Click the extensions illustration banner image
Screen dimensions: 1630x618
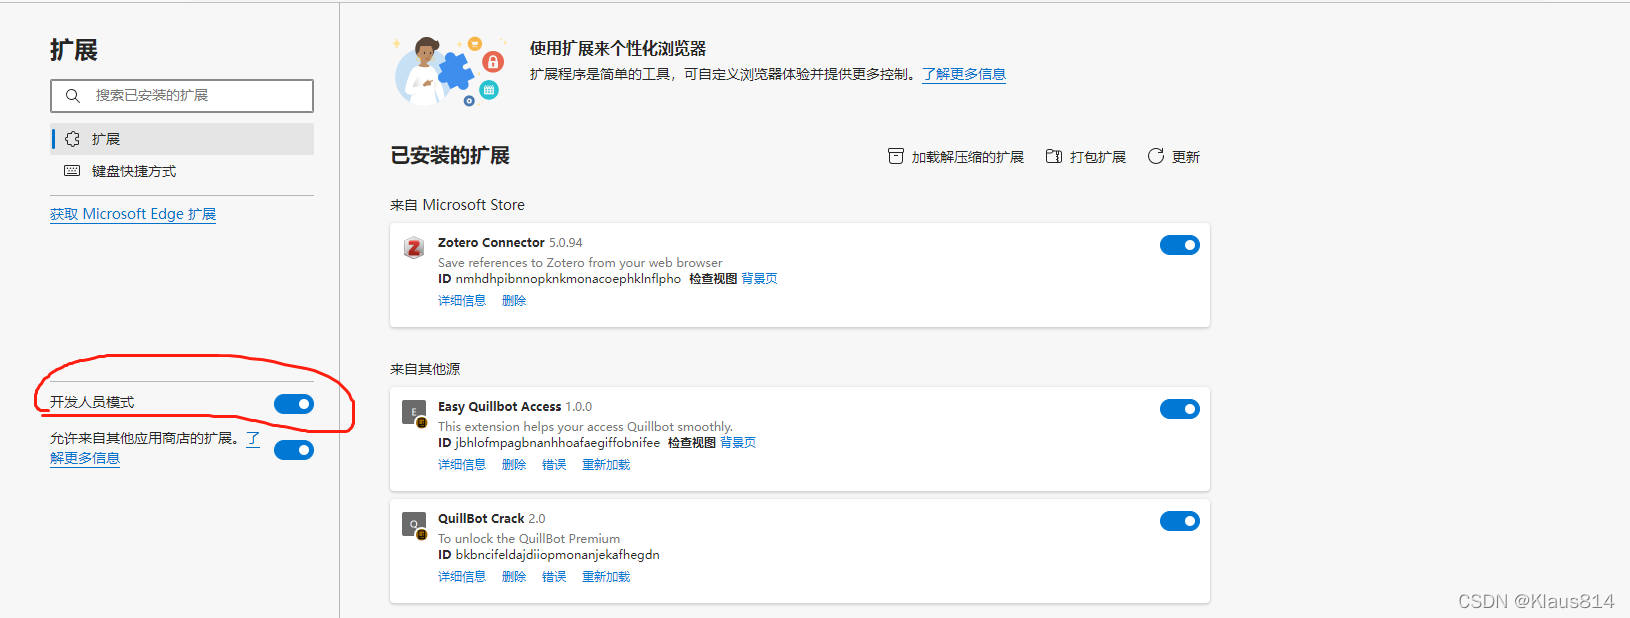coord(449,71)
